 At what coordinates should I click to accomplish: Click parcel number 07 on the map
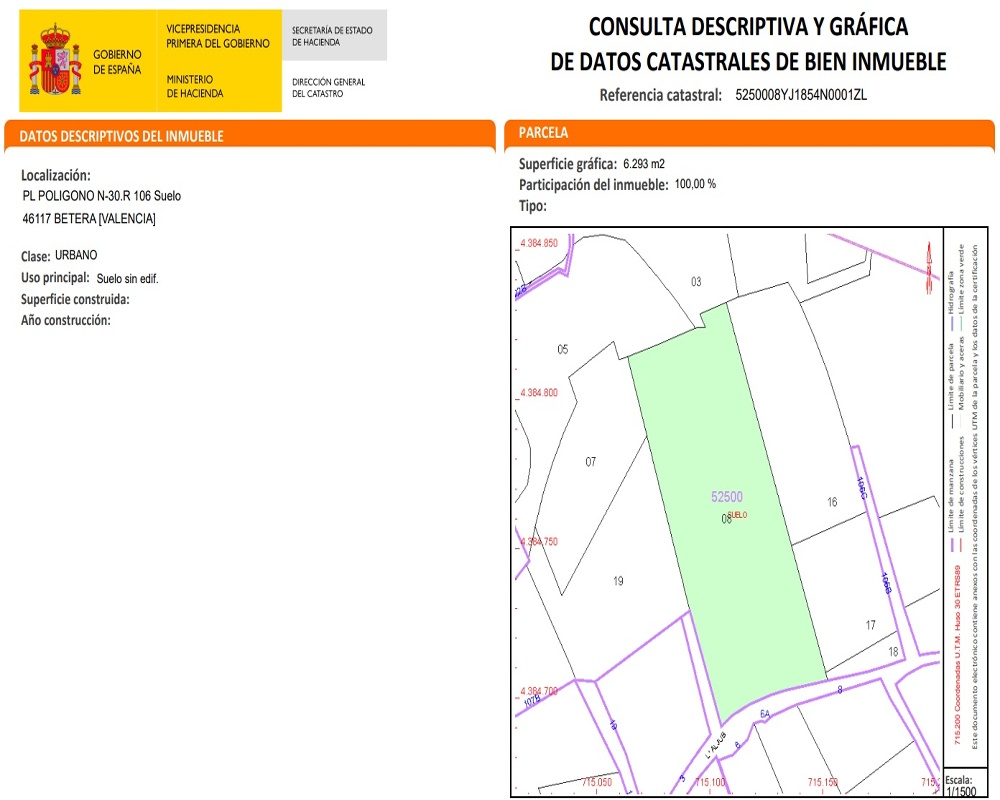(x=591, y=462)
